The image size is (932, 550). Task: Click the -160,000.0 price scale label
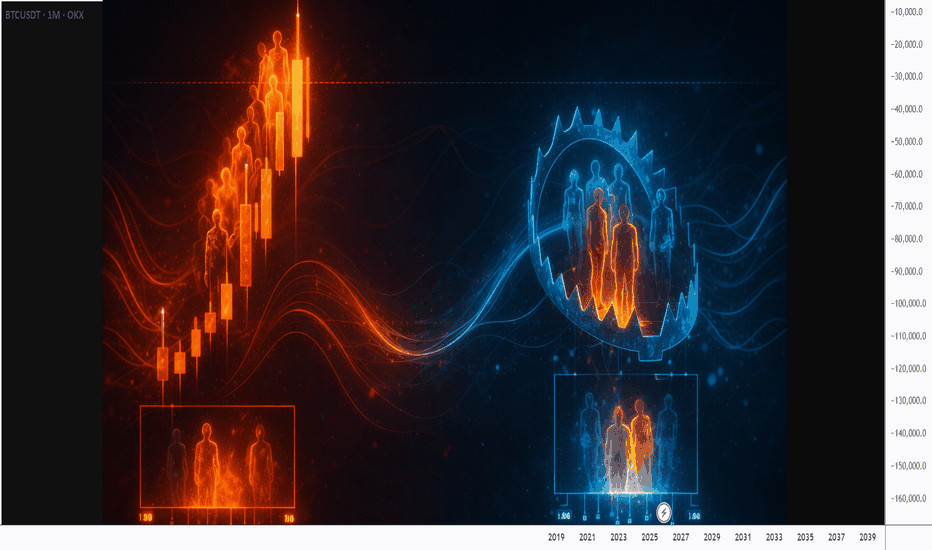click(907, 498)
